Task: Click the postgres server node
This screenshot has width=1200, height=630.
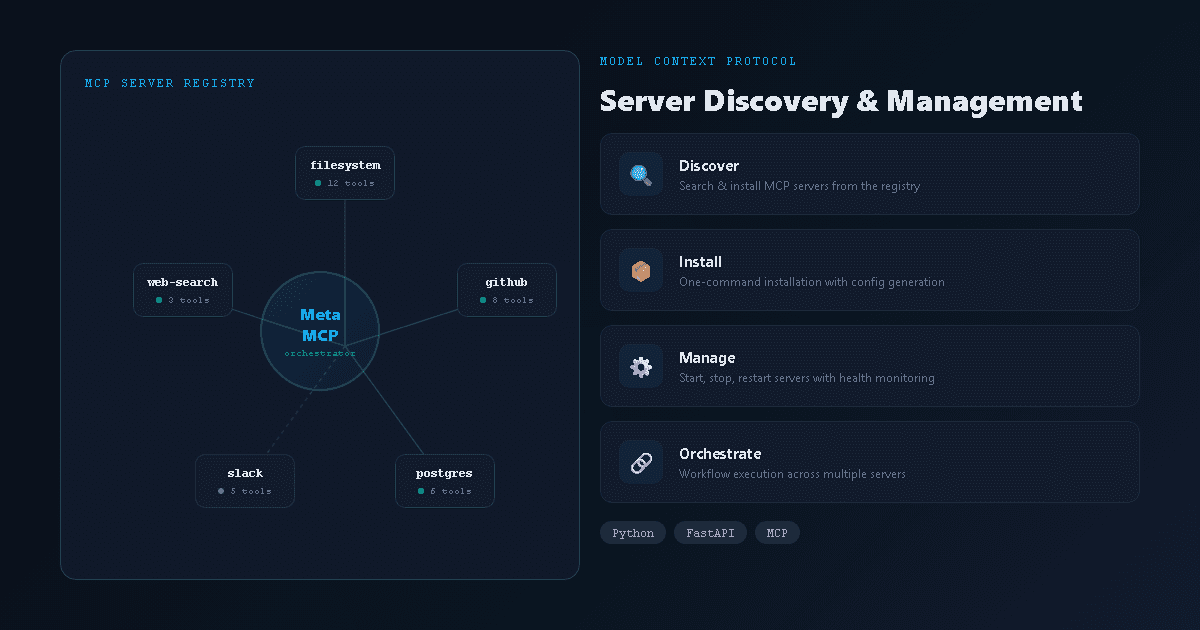Action: point(445,480)
